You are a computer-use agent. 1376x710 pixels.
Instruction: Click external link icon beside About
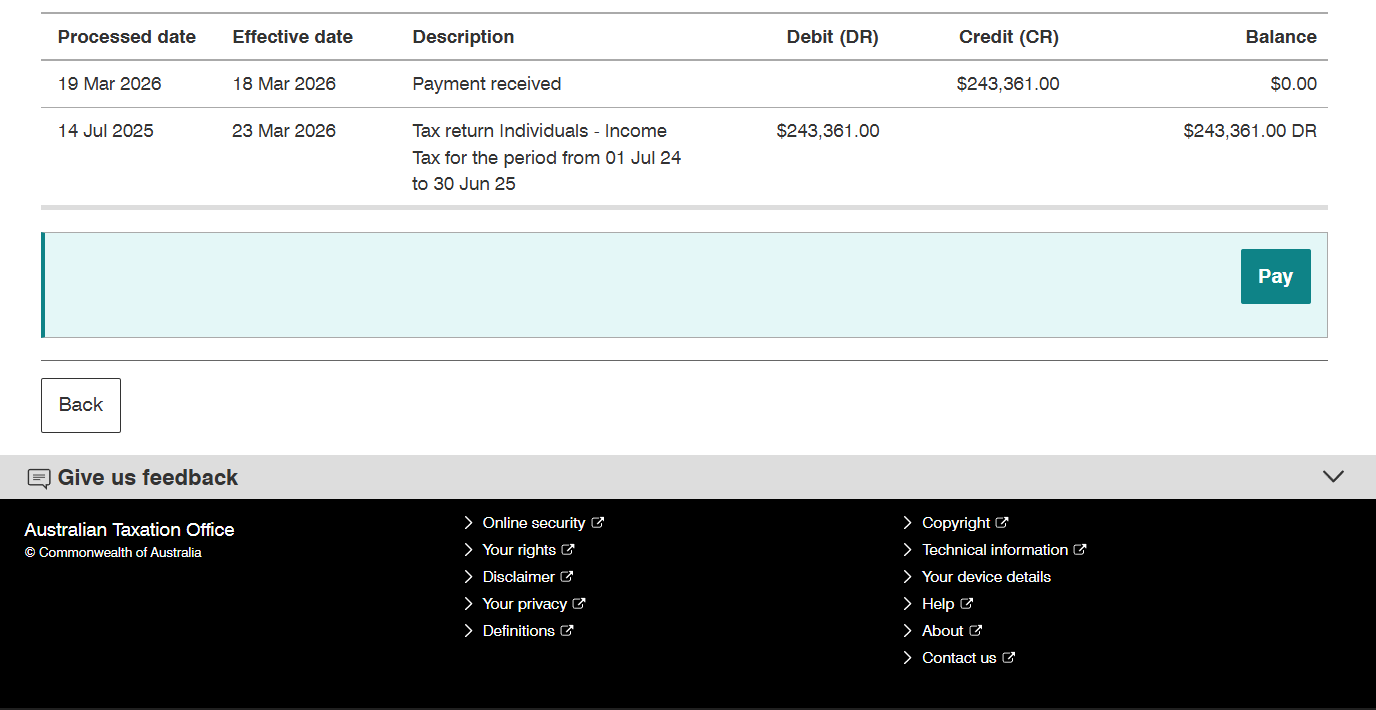(x=976, y=630)
